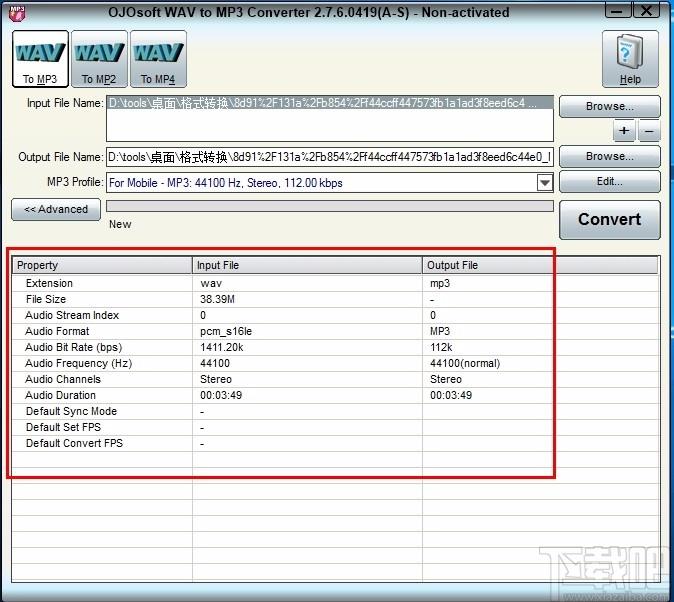
Task: Select the Default Set FPS row
Action: [336, 427]
